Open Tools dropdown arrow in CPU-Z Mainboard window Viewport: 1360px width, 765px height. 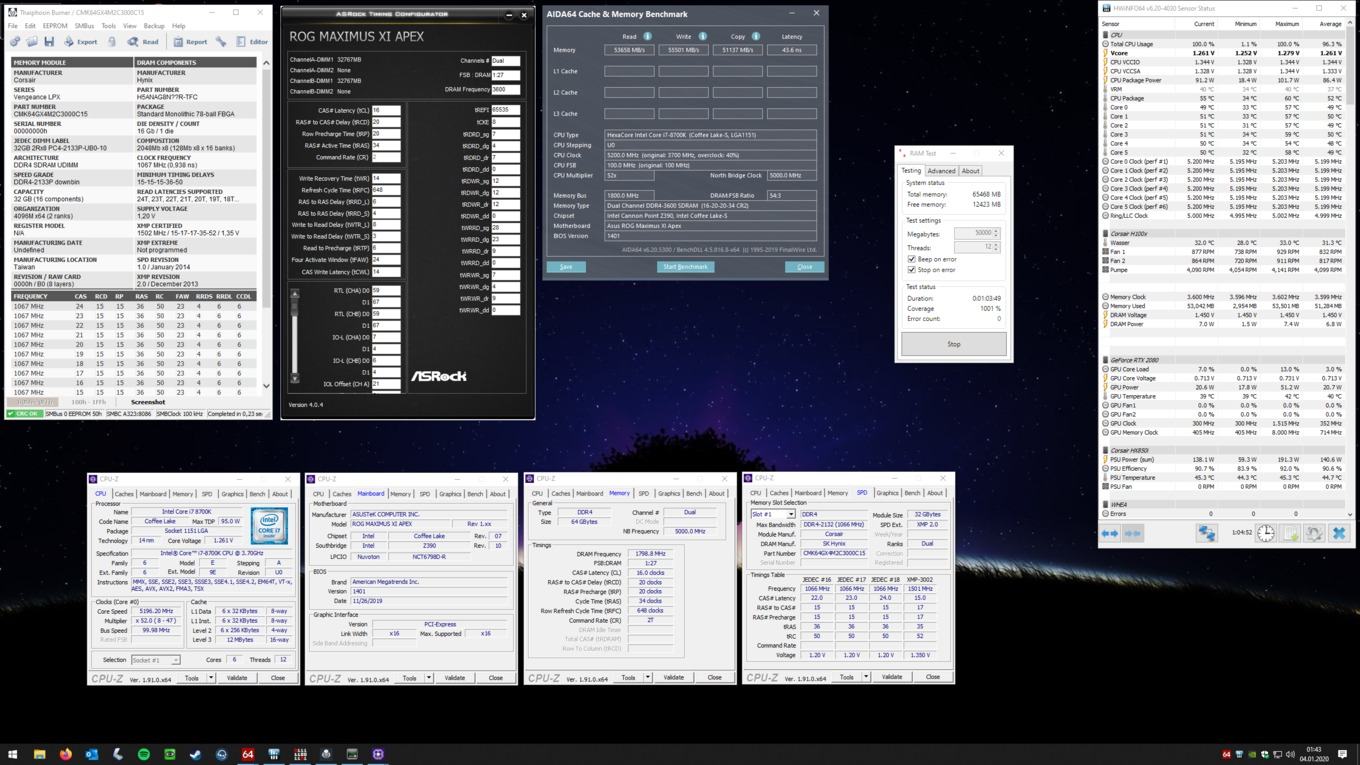[x=429, y=678]
